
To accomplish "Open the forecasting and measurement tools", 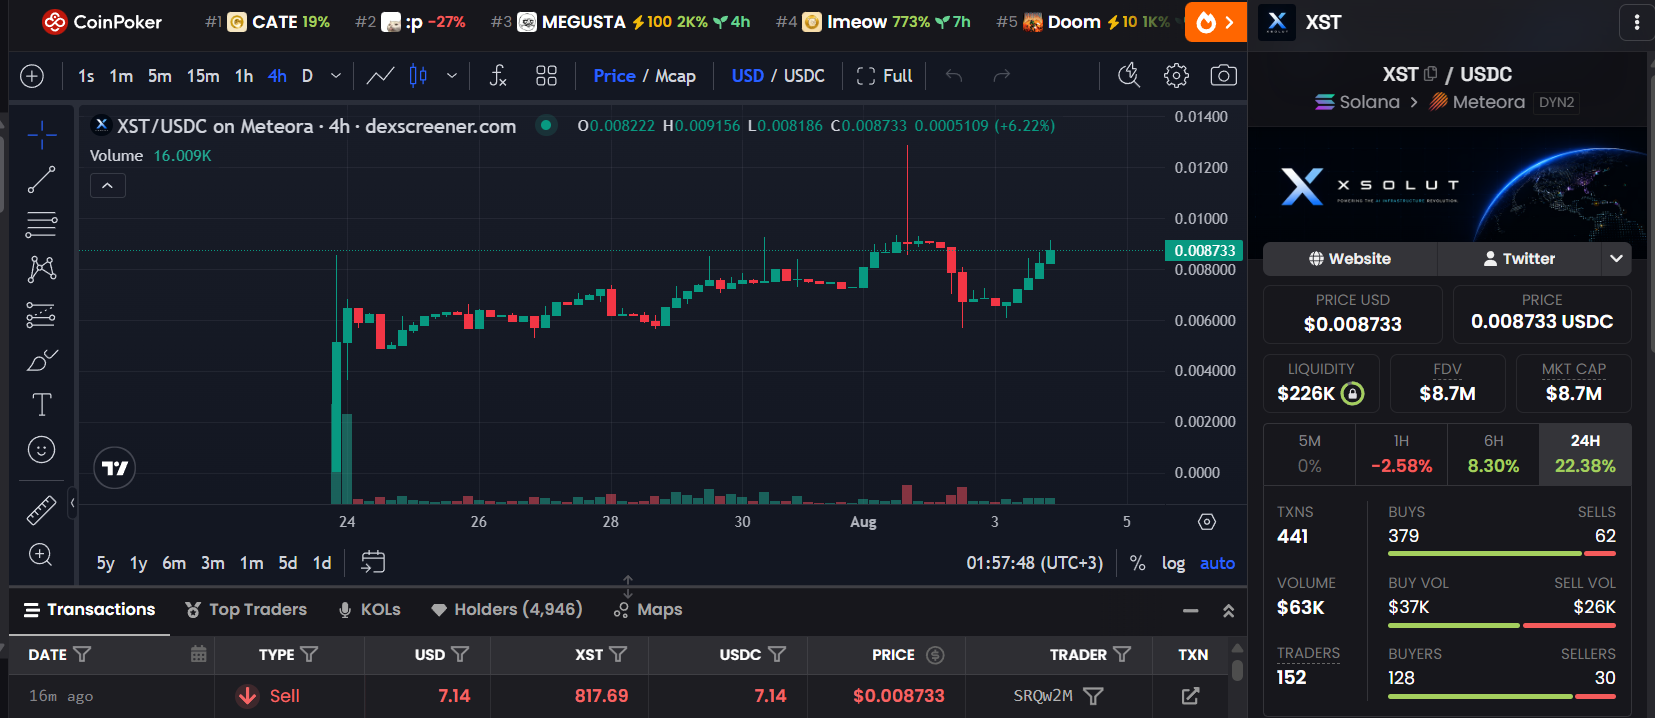I will [x=41, y=315].
